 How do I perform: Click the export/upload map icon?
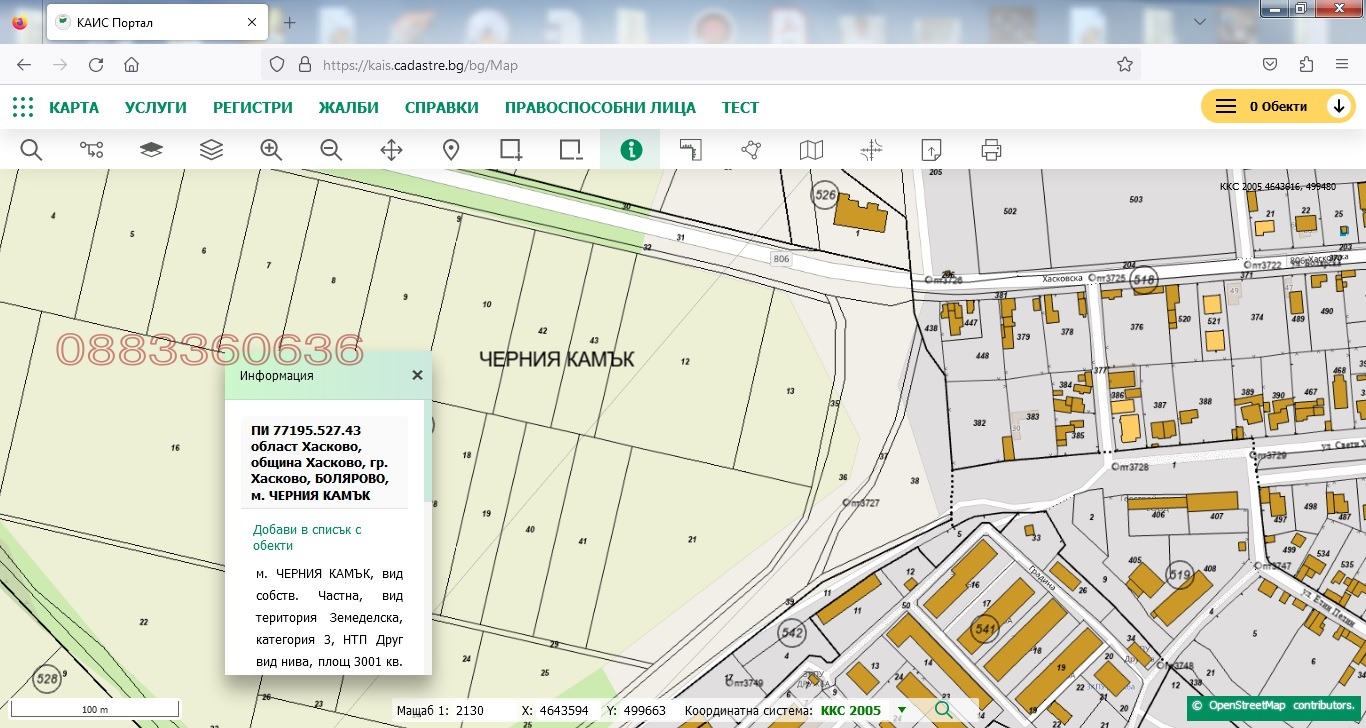(x=931, y=150)
